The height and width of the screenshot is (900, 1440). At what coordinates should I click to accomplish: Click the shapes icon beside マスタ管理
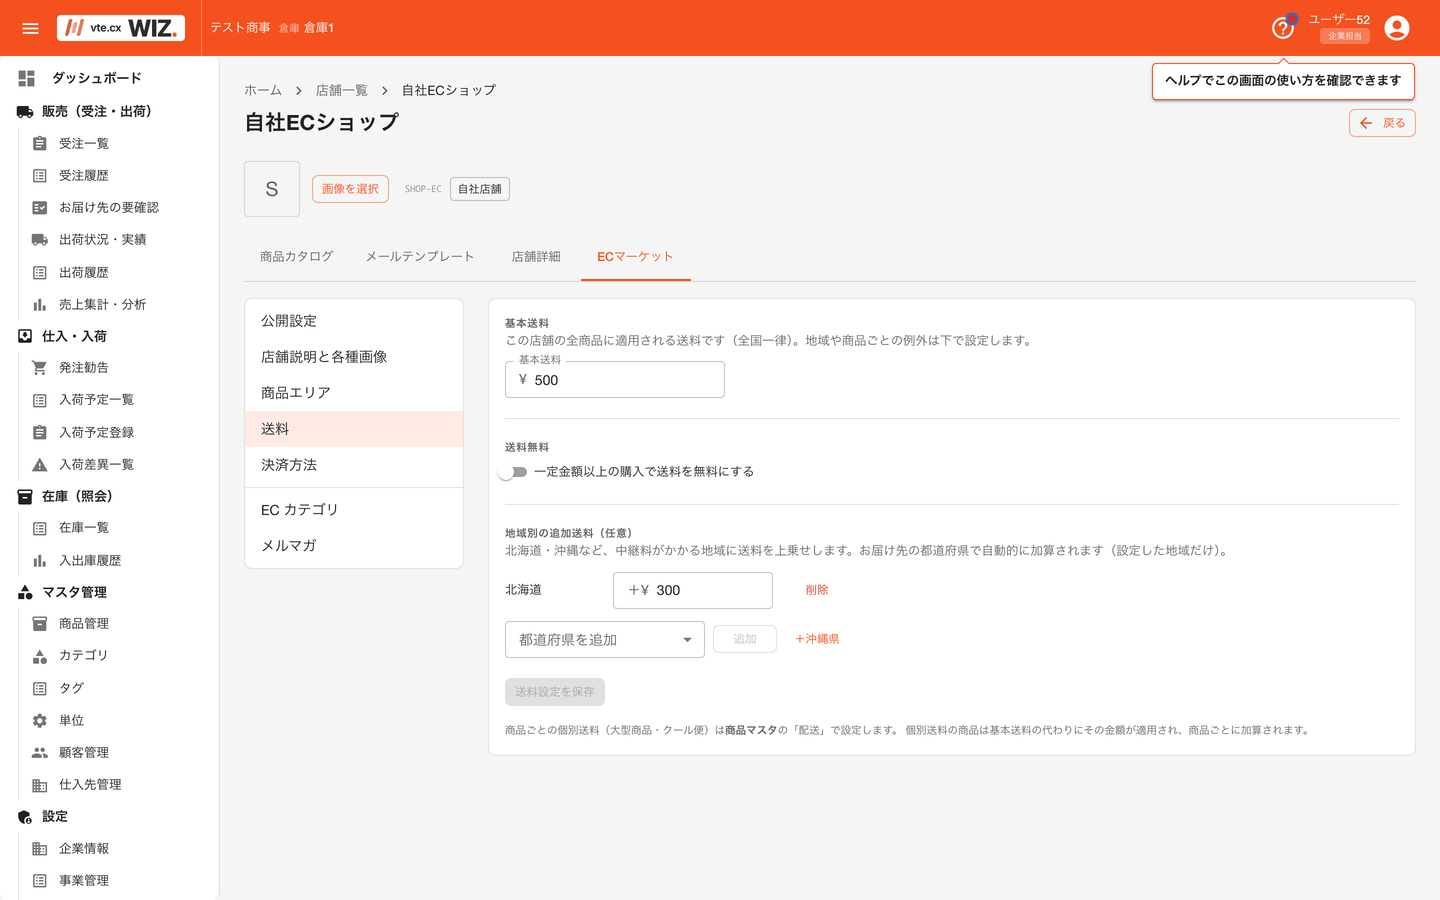pos(25,593)
